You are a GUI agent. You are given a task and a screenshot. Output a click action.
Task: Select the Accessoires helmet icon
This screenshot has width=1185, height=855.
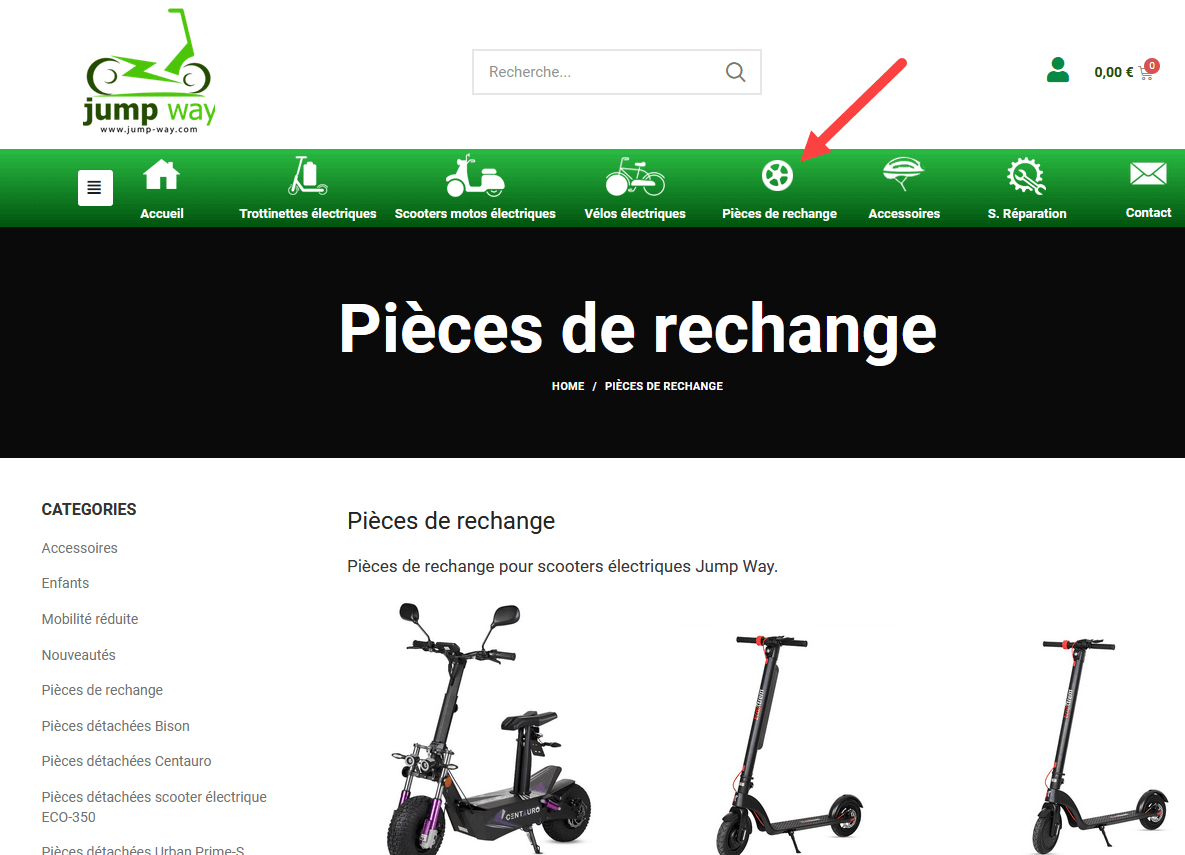pos(903,174)
